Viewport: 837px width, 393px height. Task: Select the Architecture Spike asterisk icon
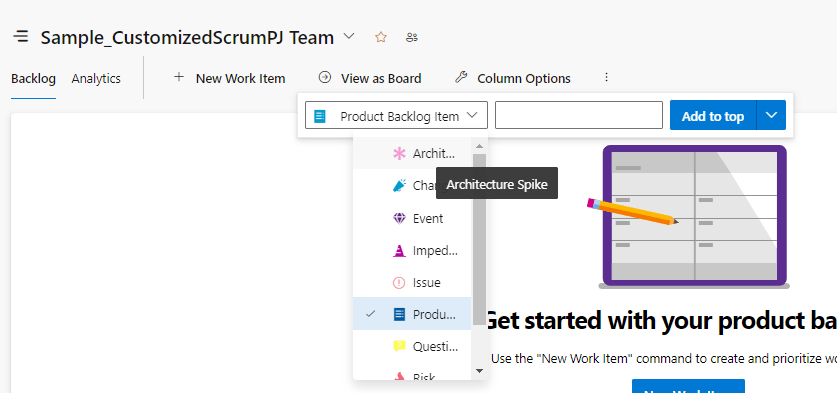(399, 154)
